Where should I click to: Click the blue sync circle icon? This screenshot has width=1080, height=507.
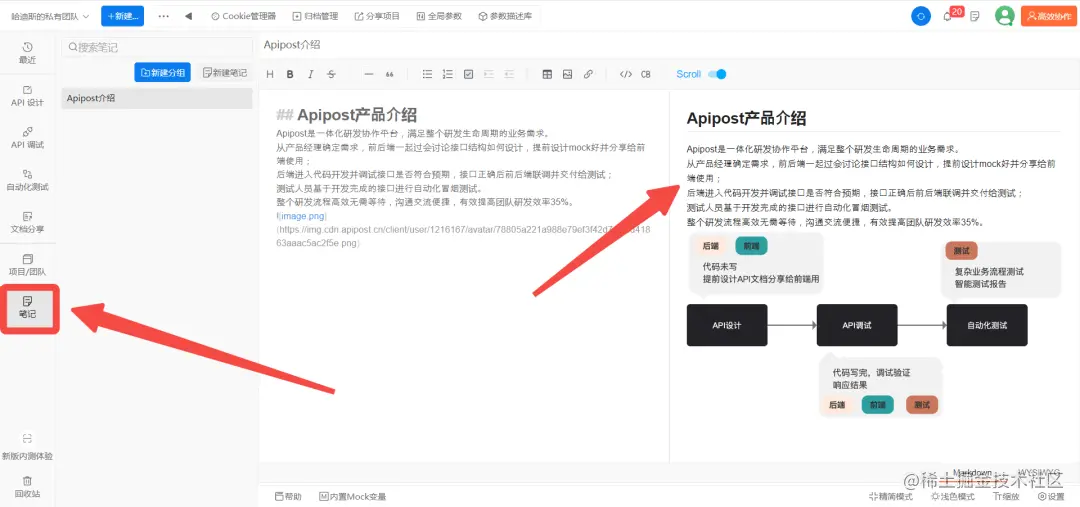click(921, 16)
